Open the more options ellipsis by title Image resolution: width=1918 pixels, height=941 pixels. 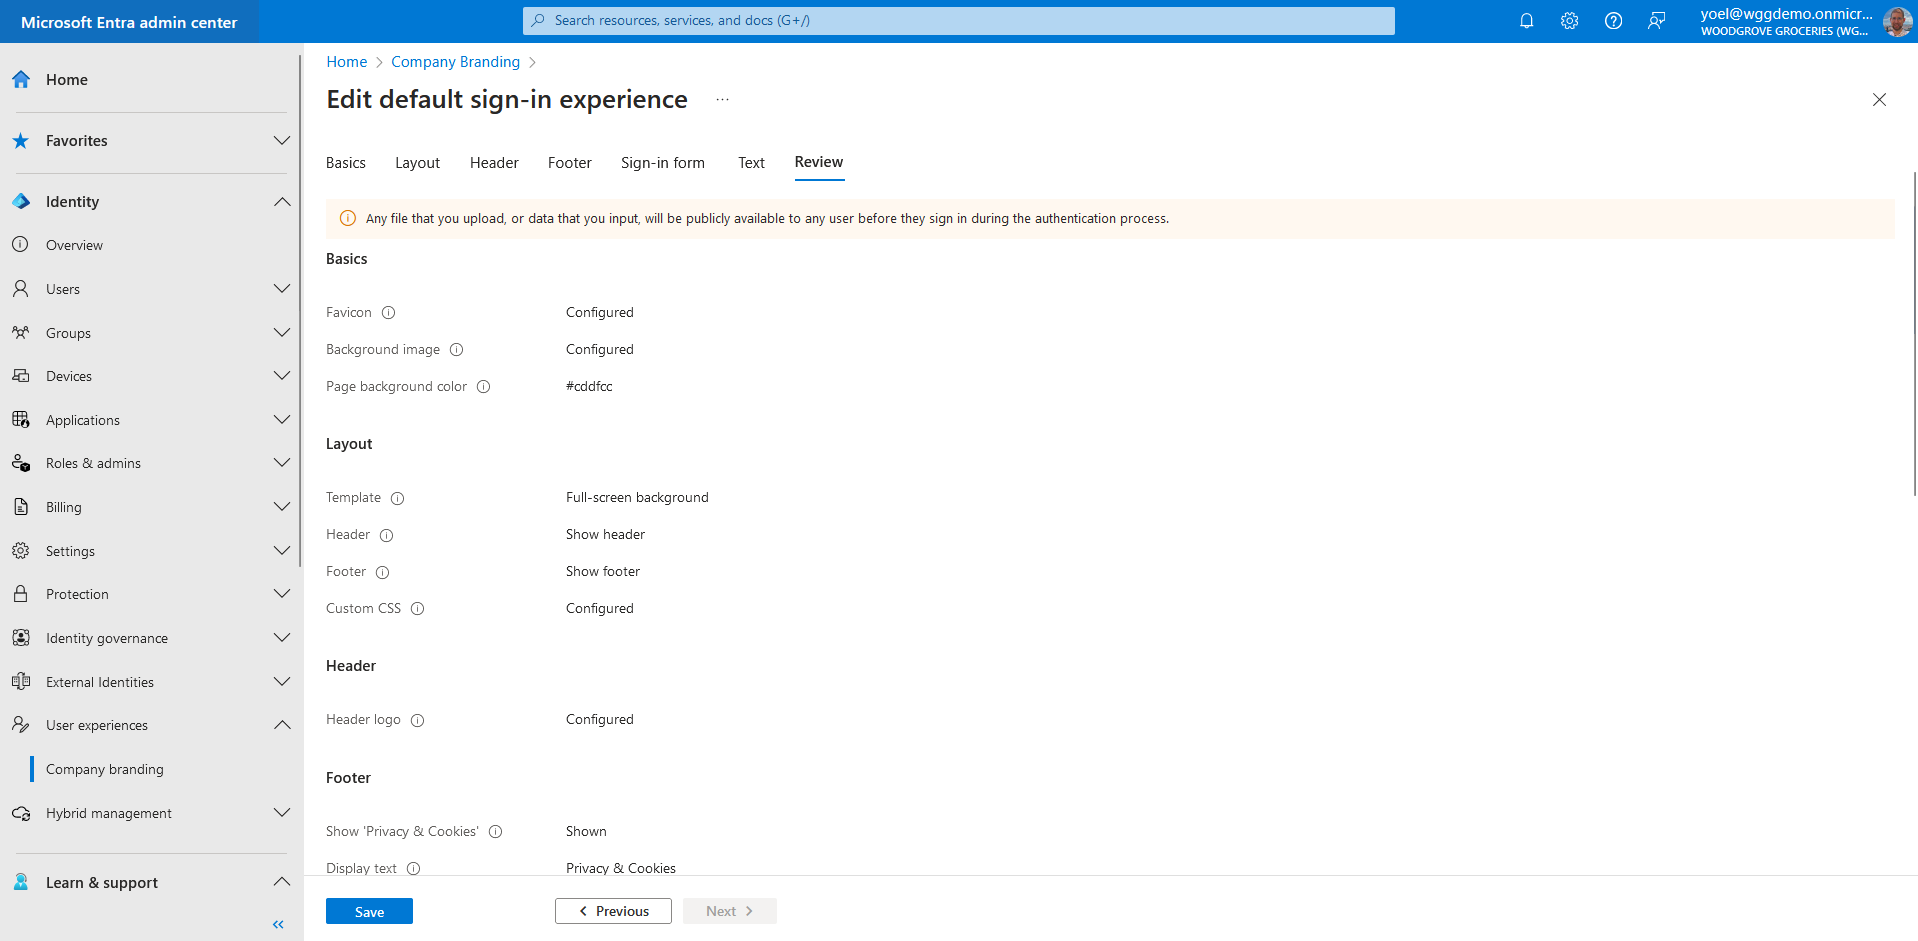(722, 100)
